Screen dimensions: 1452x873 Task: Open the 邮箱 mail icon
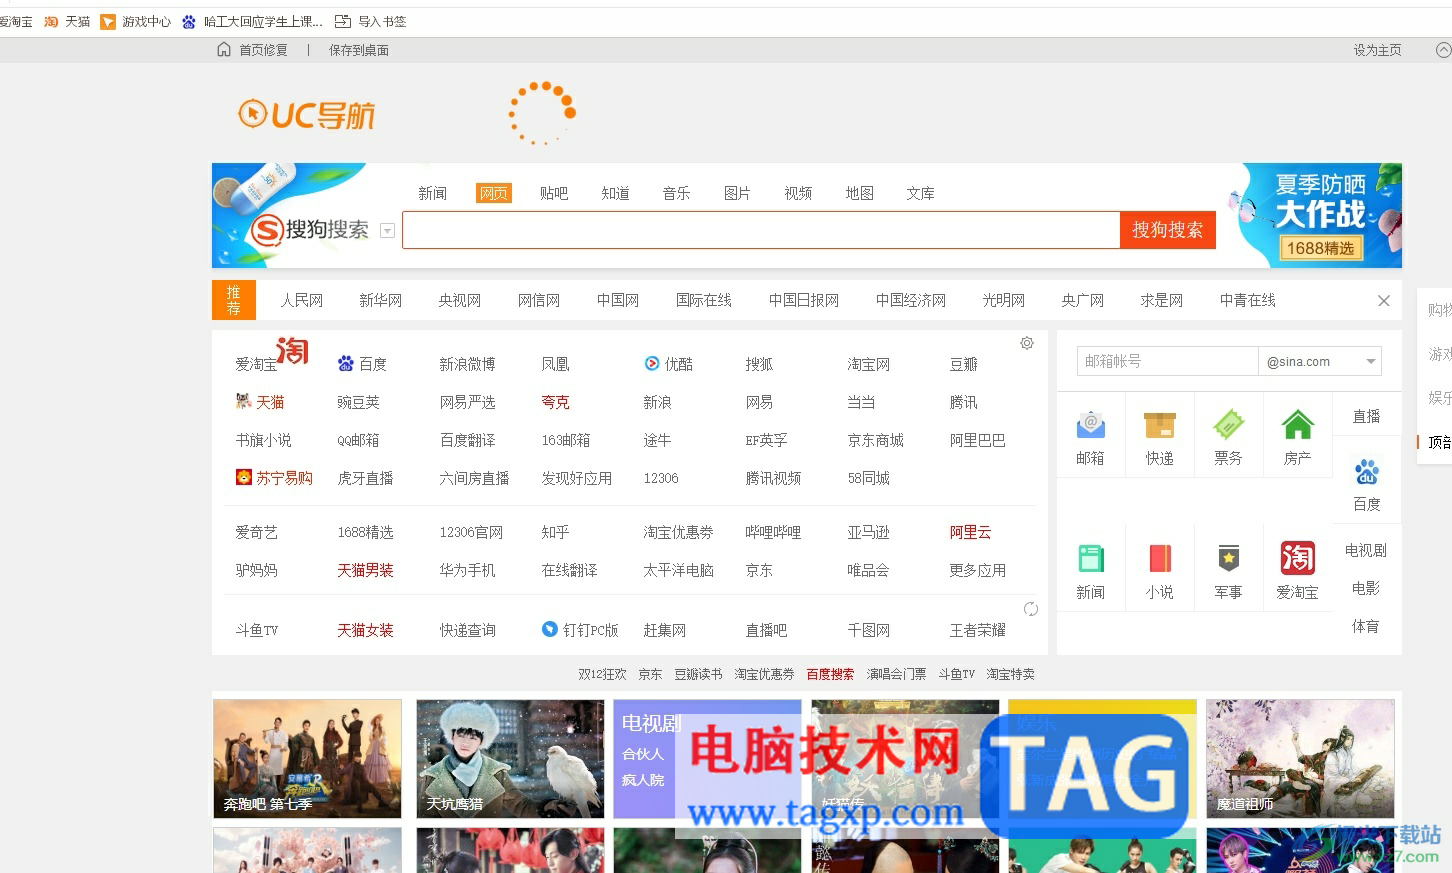1090,426
